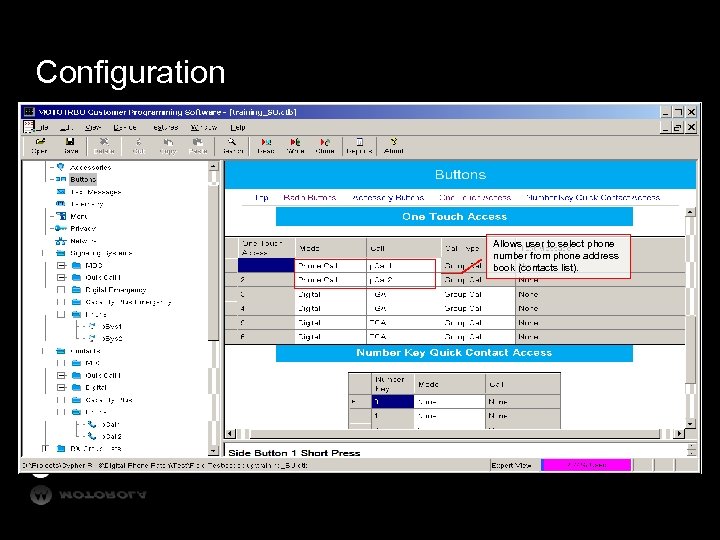This screenshot has height=540, width=720.
Task: Collapse Digital under Contacts
Action: click(61, 388)
